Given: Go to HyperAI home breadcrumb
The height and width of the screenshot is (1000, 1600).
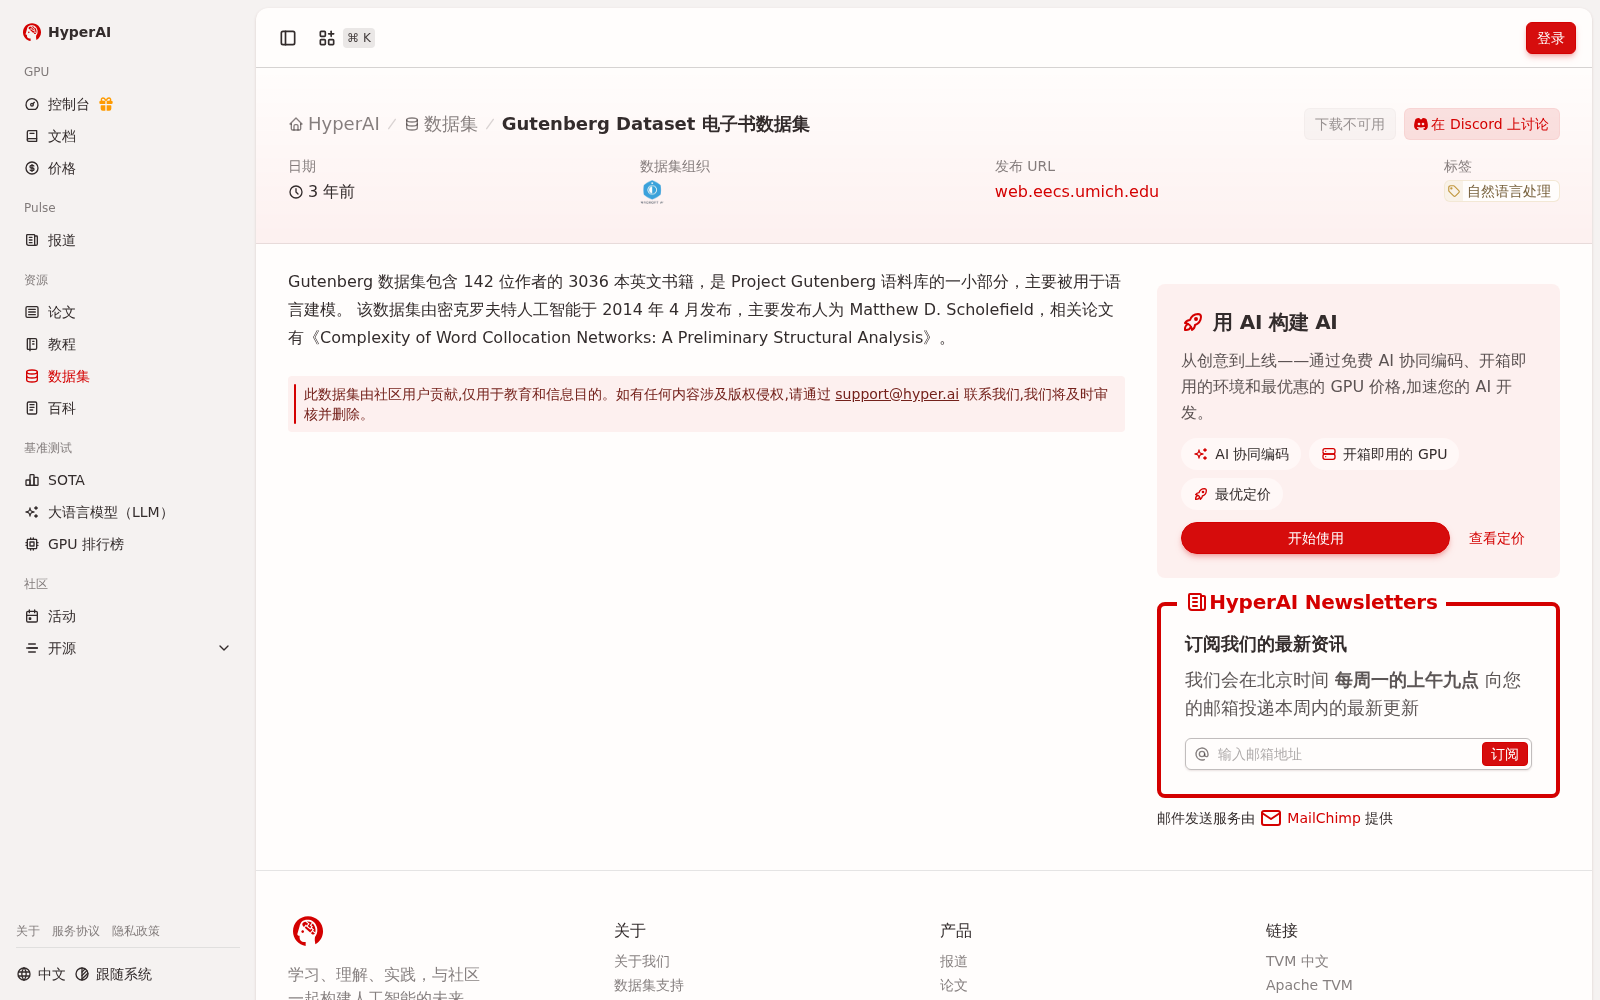Looking at the screenshot, I should click(334, 124).
